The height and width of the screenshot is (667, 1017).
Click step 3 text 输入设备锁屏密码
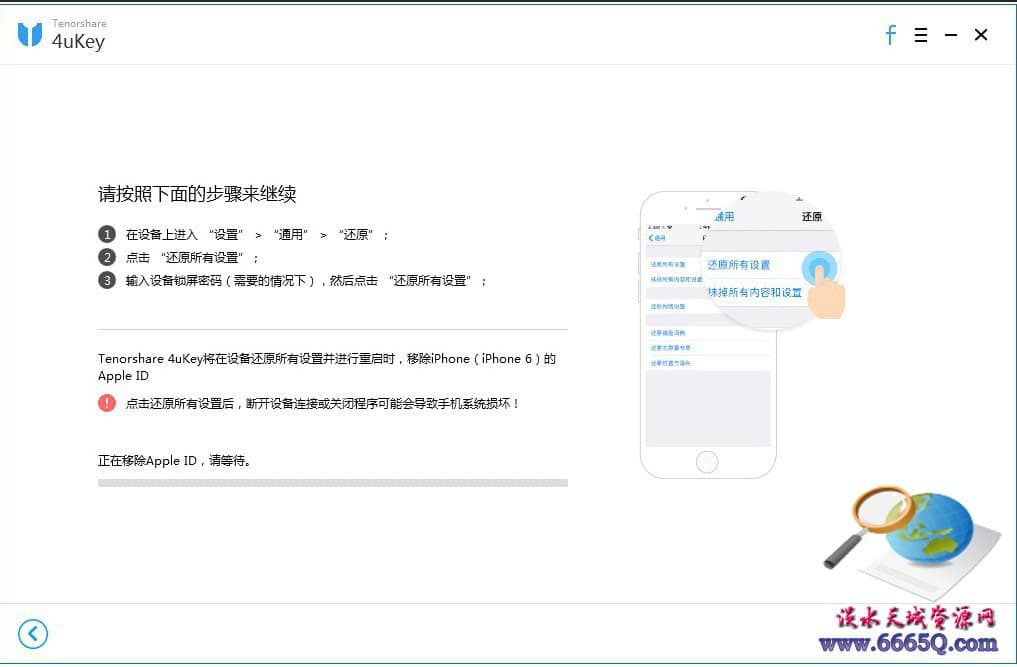click(x=306, y=281)
